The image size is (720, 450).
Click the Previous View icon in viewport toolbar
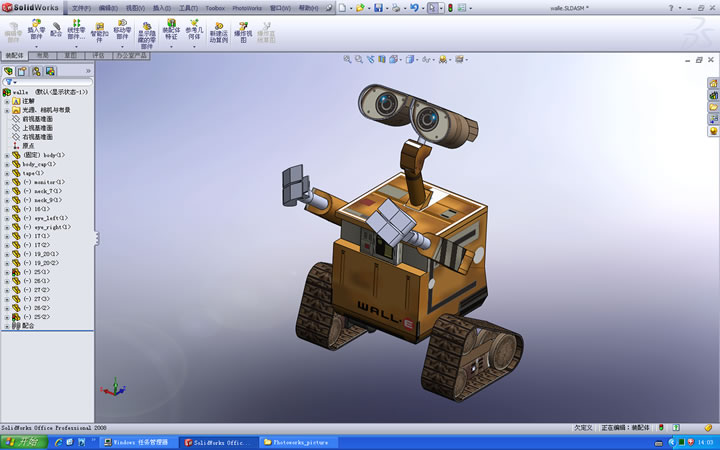(x=371, y=59)
